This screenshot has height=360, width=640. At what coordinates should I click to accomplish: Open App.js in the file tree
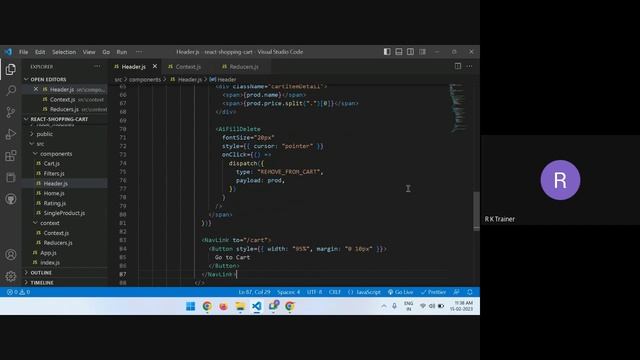point(48,253)
